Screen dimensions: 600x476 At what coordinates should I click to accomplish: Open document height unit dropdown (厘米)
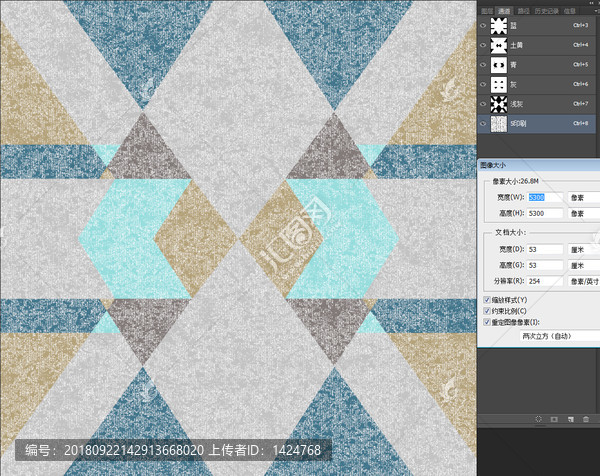tap(584, 266)
